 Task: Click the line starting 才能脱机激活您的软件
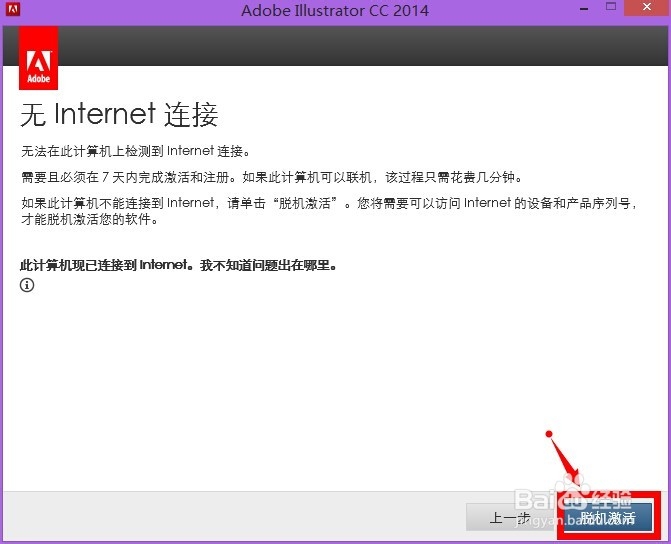coord(89,219)
